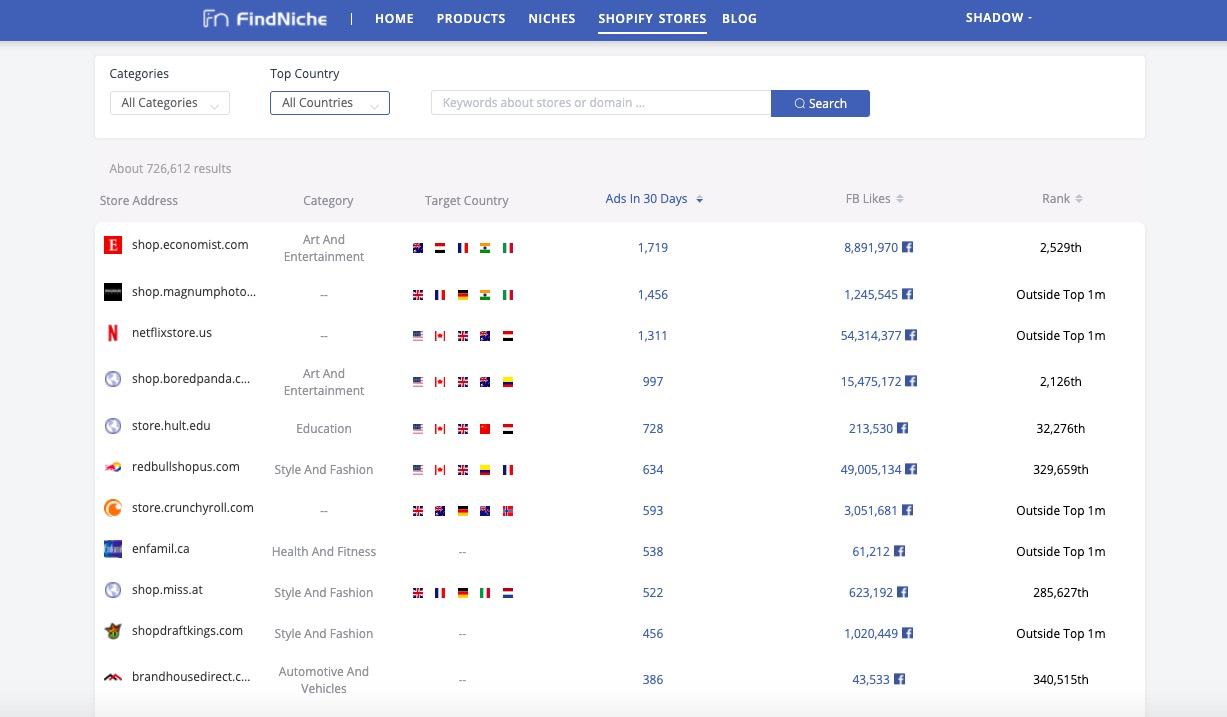Click Facebook icon beside 623,192 likes
Viewport: 1227px width, 717px height.
pos(902,592)
